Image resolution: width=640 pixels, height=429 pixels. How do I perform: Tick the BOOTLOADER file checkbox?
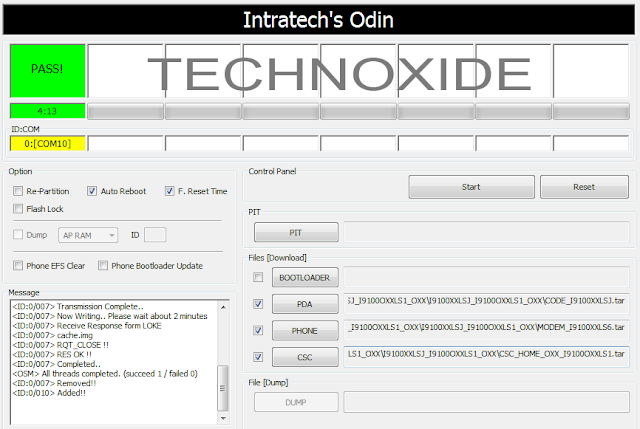[258, 278]
